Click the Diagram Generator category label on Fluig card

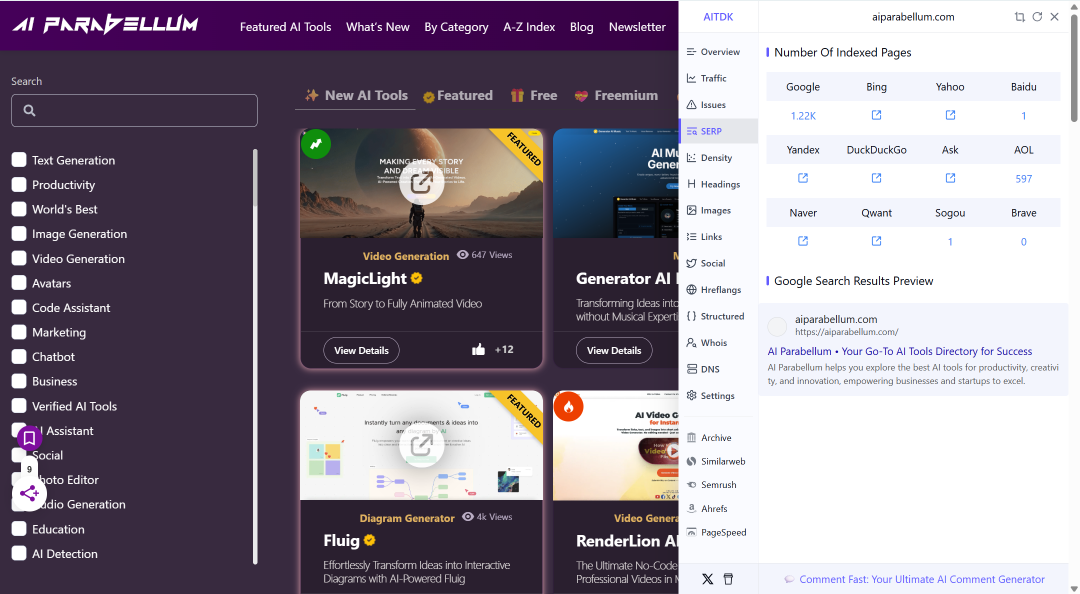click(x=406, y=518)
